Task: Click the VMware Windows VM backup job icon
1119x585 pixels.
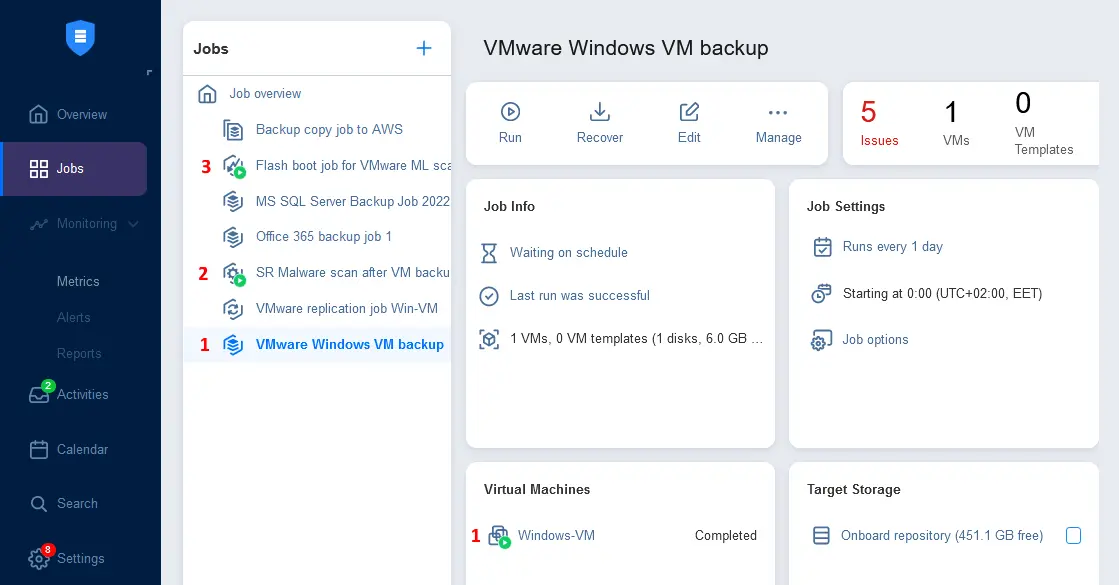Action: click(x=233, y=345)
